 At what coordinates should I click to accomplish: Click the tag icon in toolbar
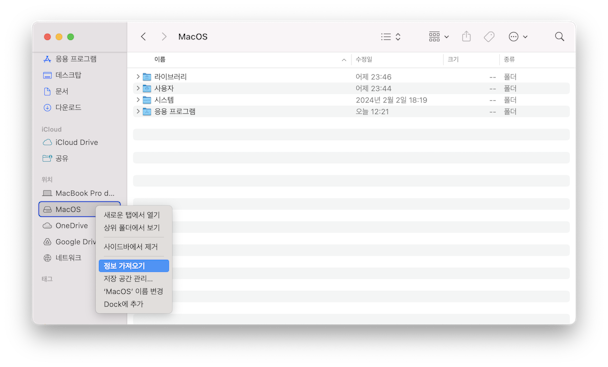click(489, 36)
